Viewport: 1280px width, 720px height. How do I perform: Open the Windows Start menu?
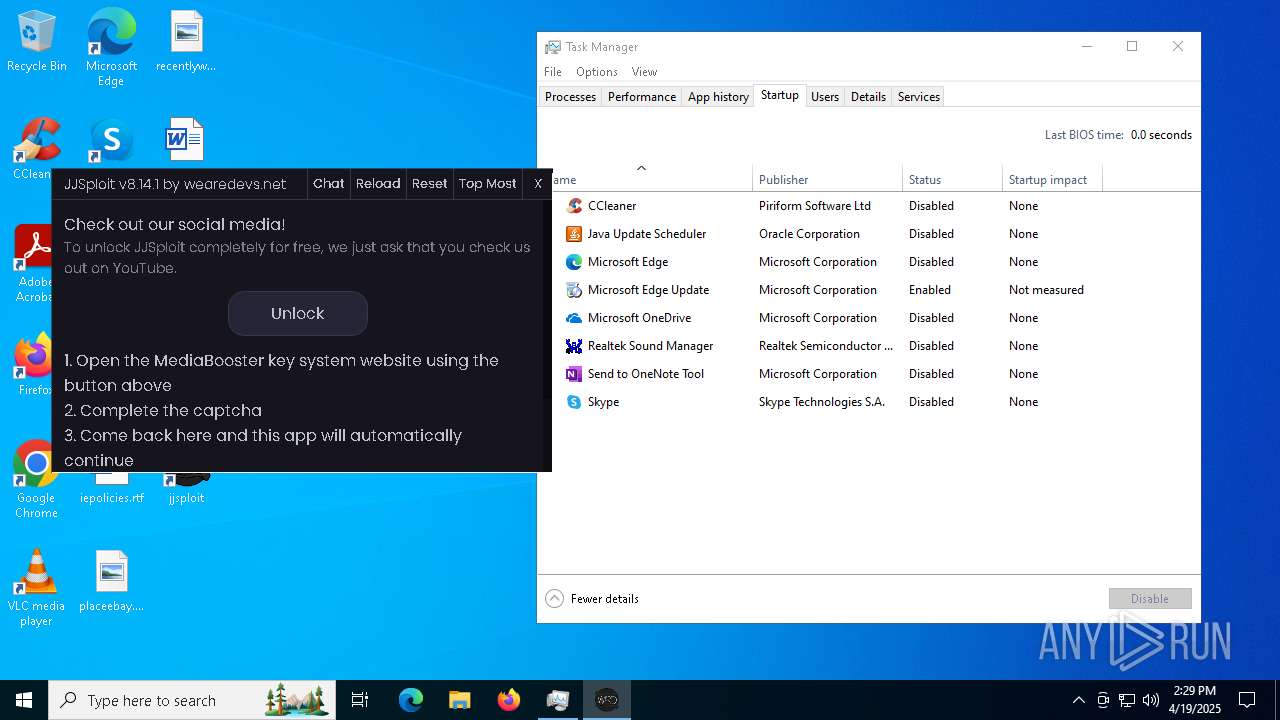pos(24,700)
